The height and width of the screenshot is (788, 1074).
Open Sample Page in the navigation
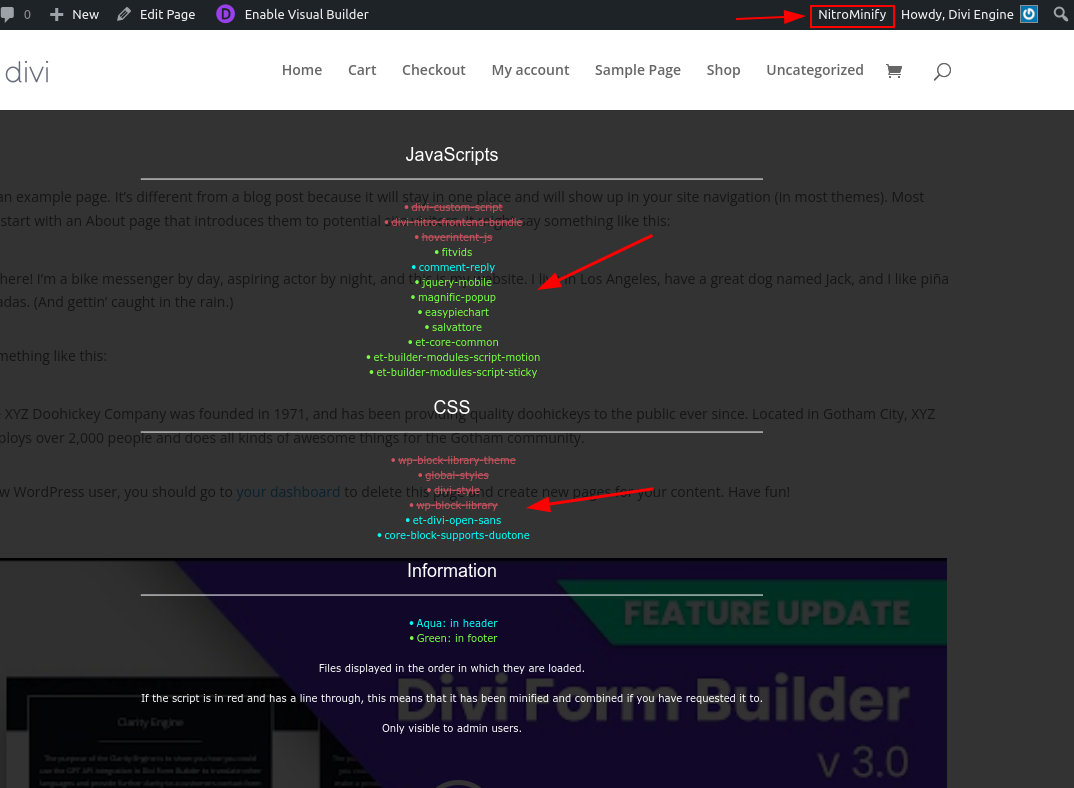tap(637, 70)
